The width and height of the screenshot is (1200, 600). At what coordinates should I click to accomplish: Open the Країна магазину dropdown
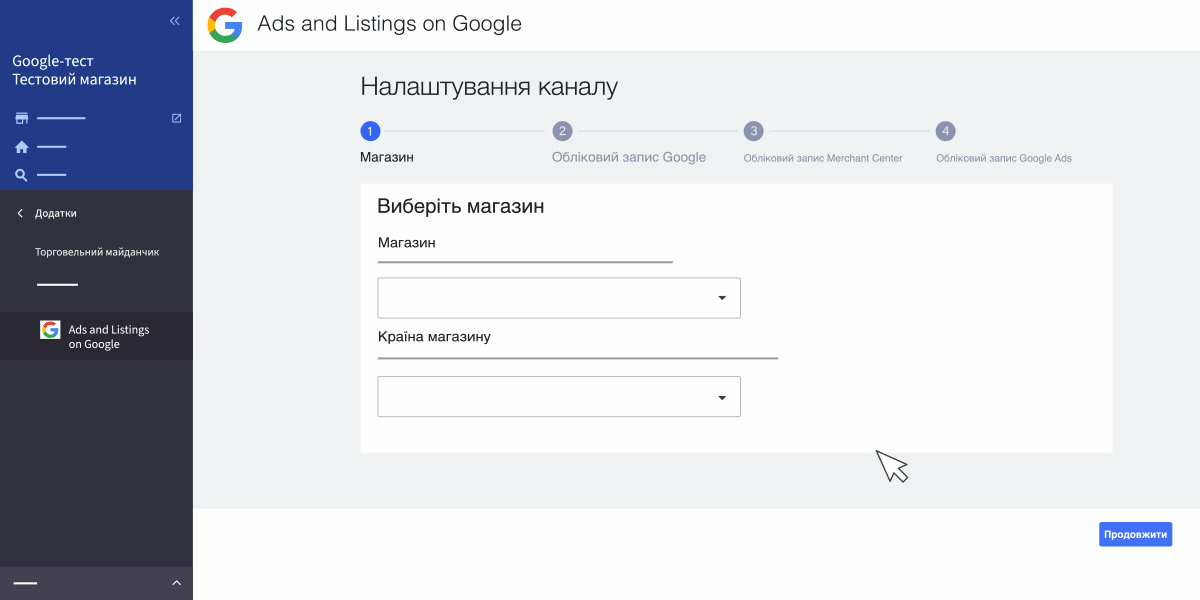559,397
